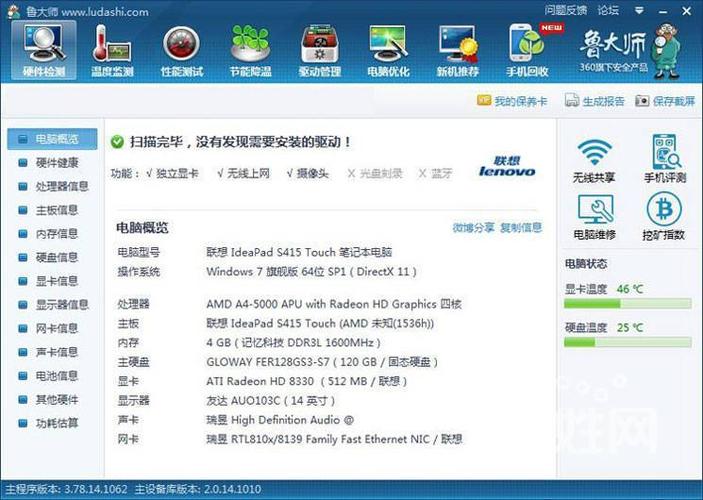Open 无线共享 wireless sharing

594,159
